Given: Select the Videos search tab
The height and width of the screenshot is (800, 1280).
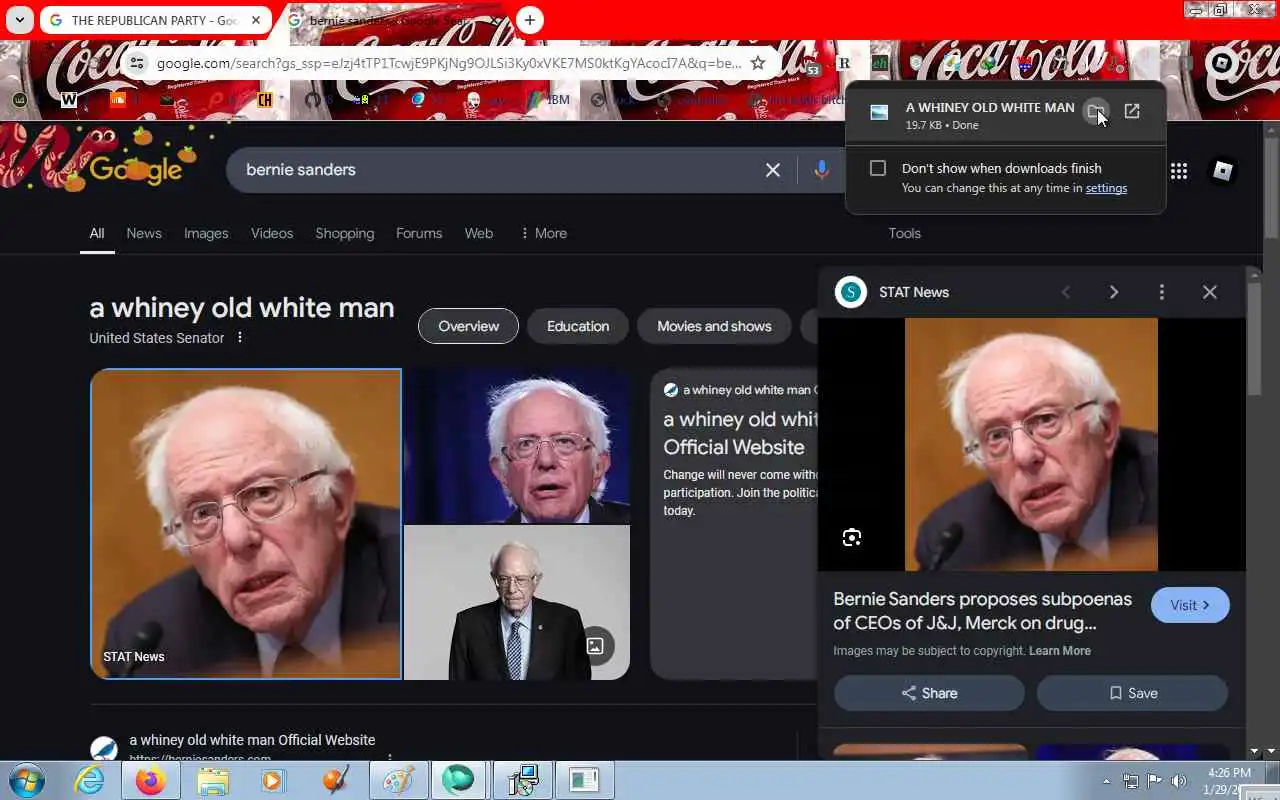Looking at the screenshot, I should coord(272,233).
